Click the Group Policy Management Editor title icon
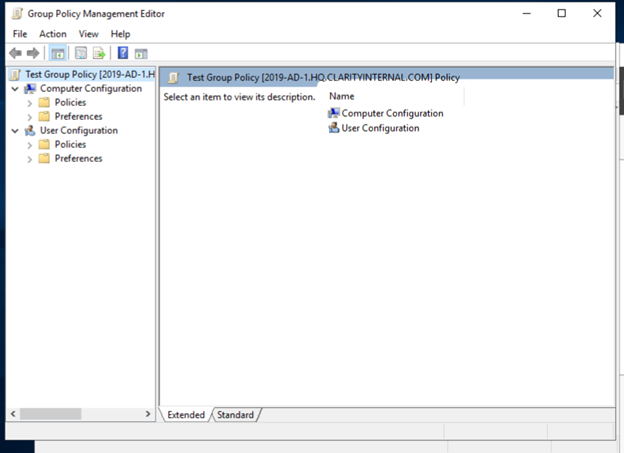Screen dimensions: 624x453 tap(17, 14)
